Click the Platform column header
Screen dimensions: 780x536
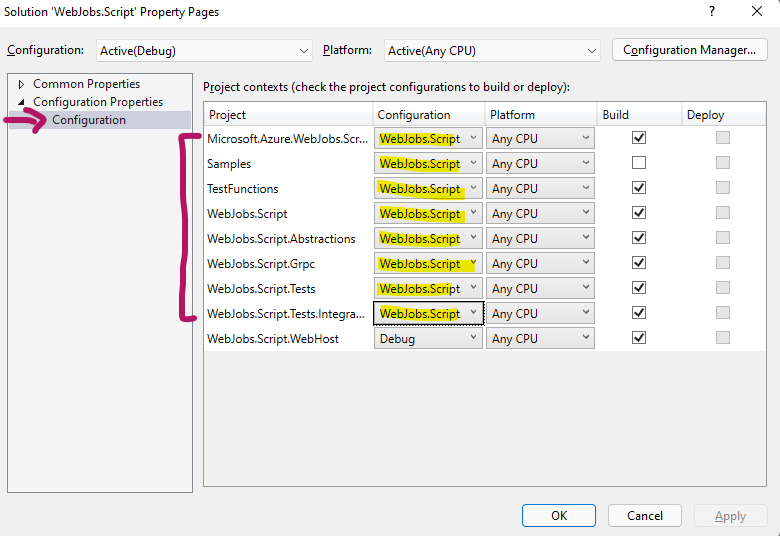tap(541, 114)
